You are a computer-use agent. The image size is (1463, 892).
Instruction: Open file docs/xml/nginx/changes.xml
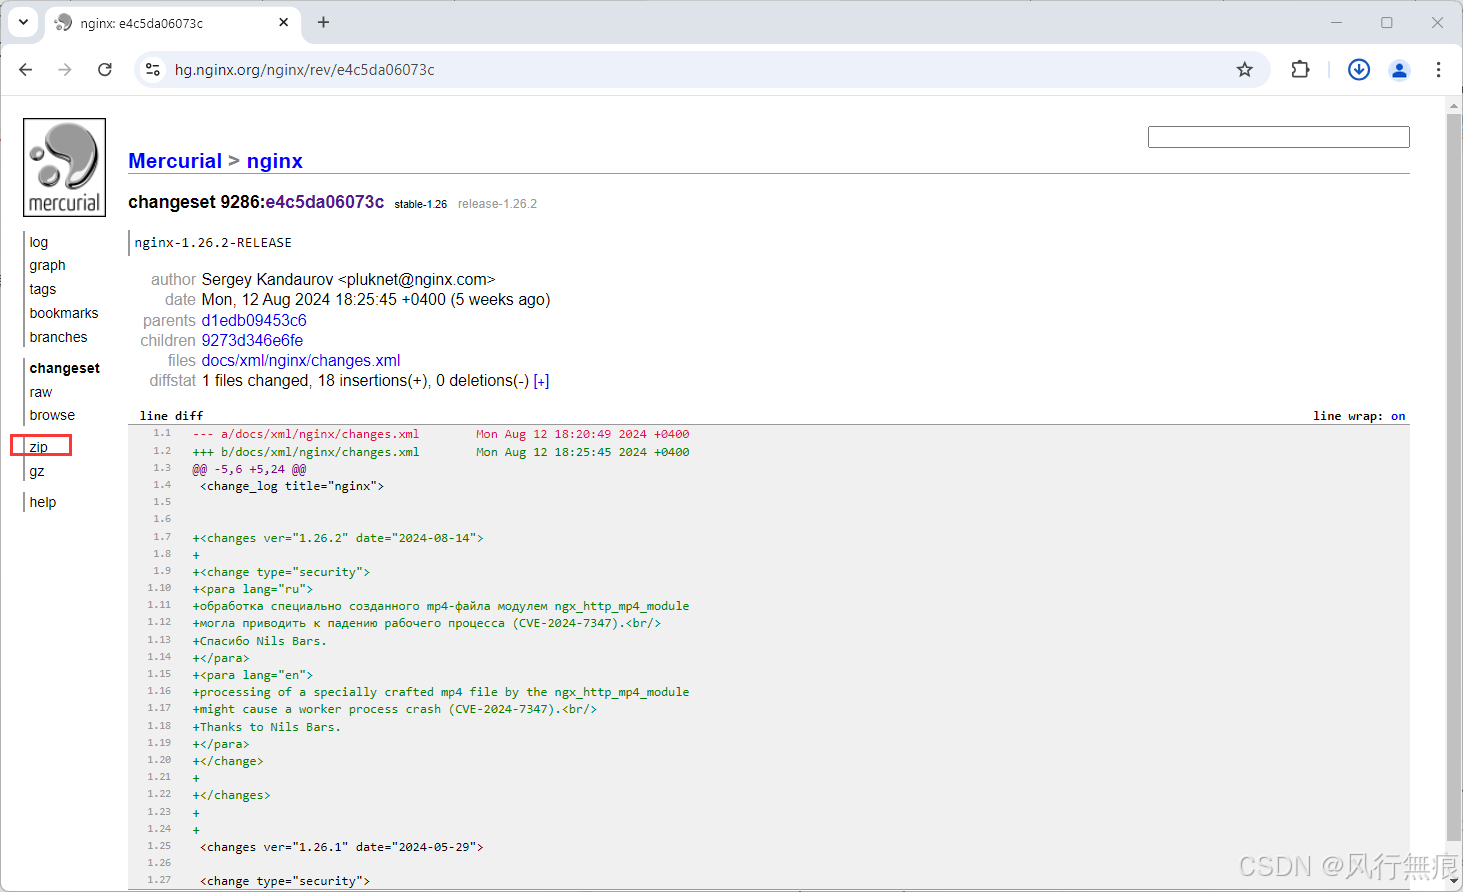pyautogui.click(x=301, y=360)
